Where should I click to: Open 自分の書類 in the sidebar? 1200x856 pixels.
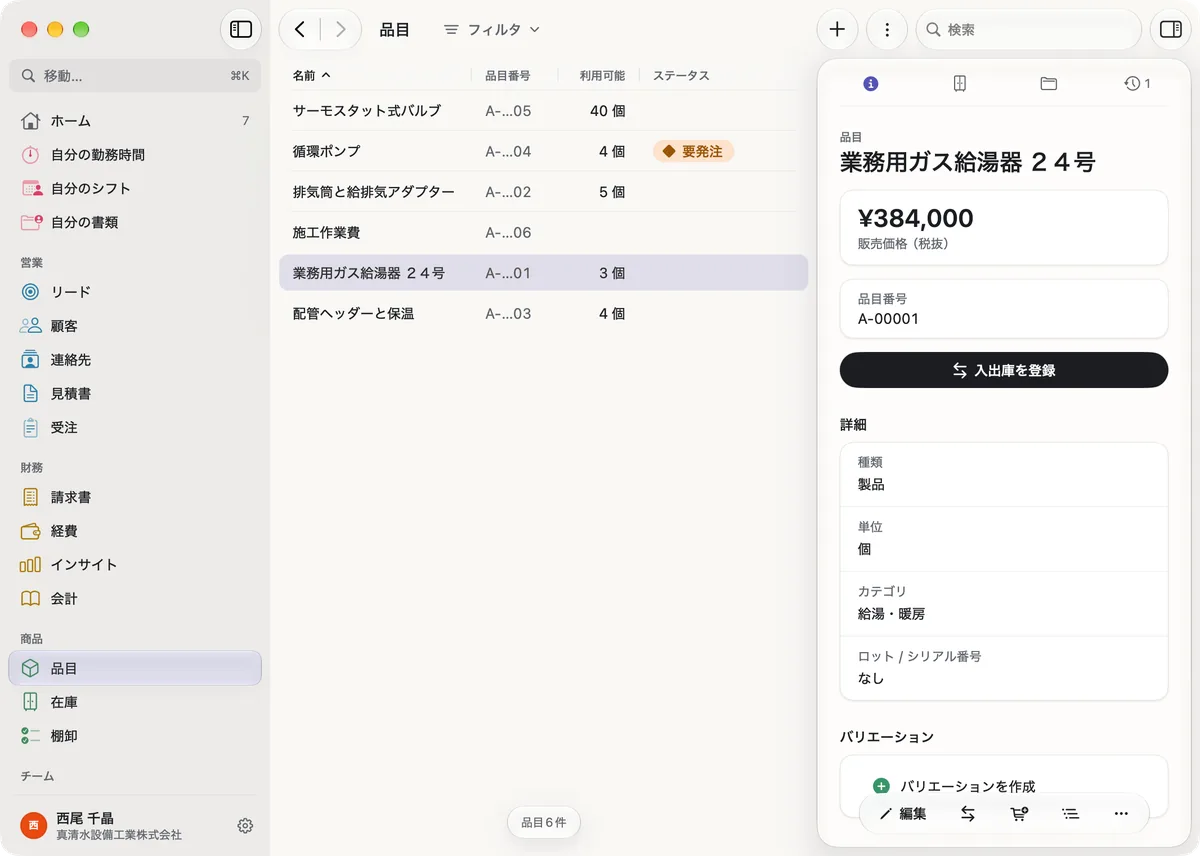tap(135, 222)
